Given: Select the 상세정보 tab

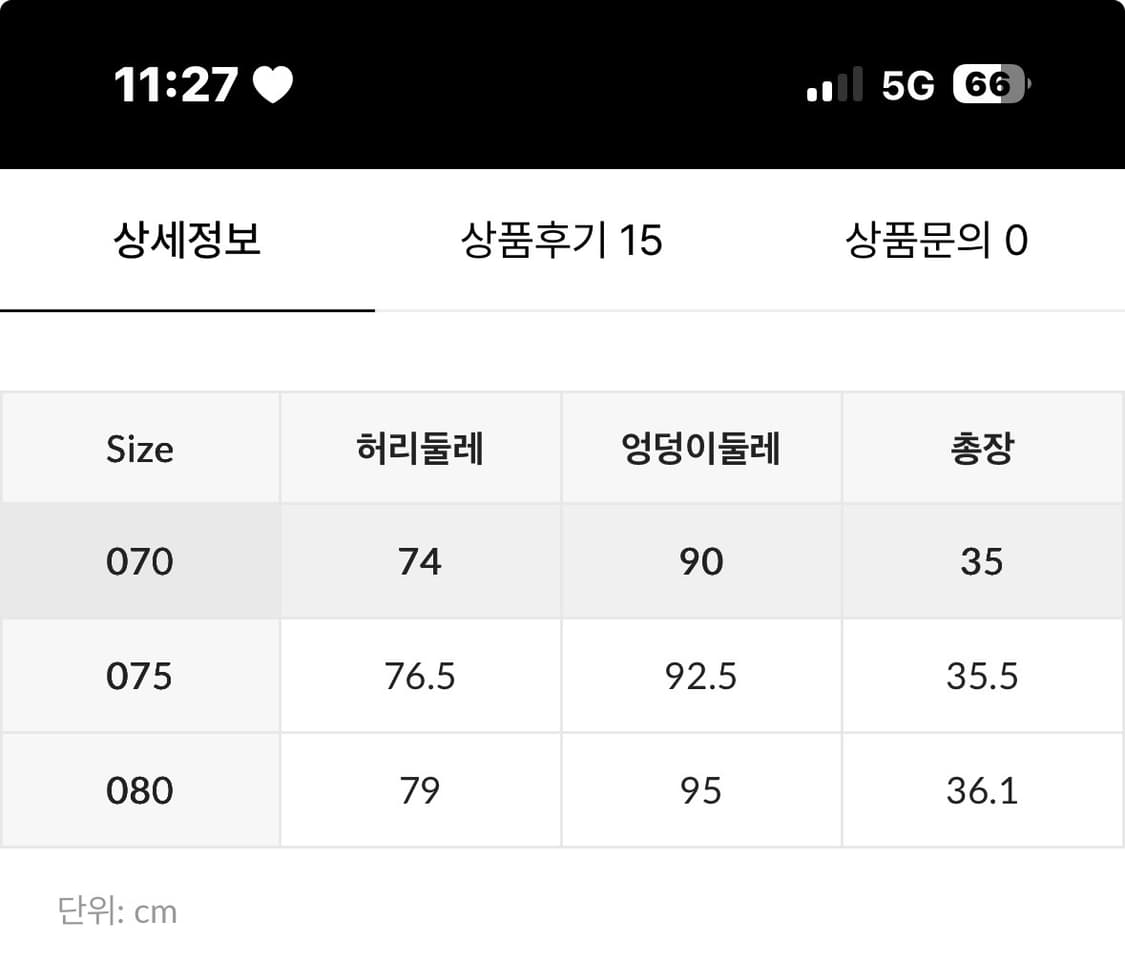Looking at the screenshot, I should pyautogui.click(x=186, y=240).
